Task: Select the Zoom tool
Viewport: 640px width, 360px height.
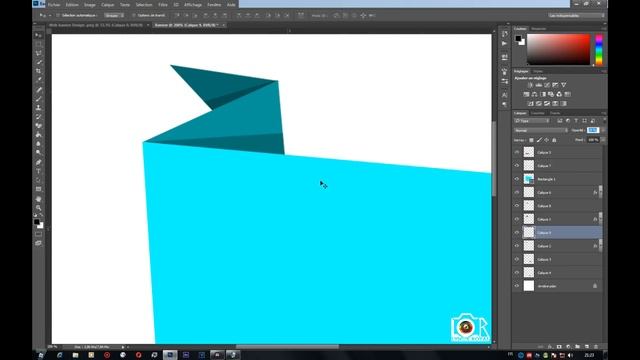Action: point(38,208)
